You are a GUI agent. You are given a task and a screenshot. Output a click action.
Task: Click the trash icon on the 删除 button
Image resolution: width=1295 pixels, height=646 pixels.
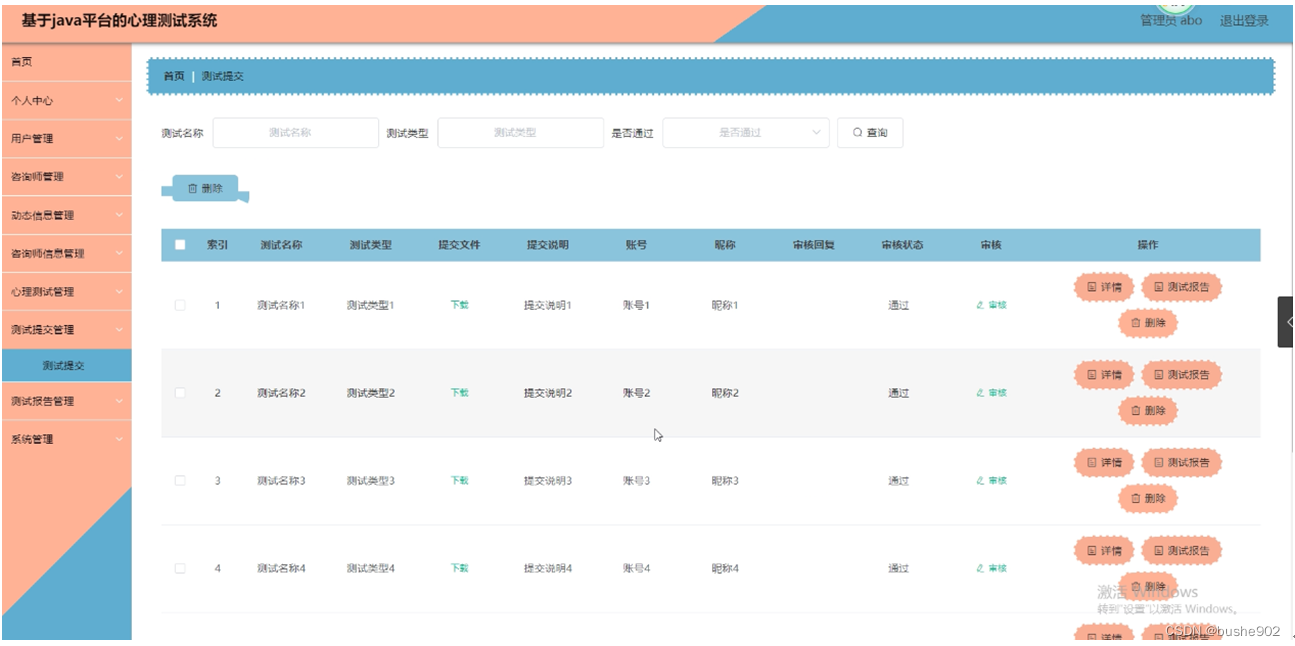pyautogui.click(x=193, y=186)
